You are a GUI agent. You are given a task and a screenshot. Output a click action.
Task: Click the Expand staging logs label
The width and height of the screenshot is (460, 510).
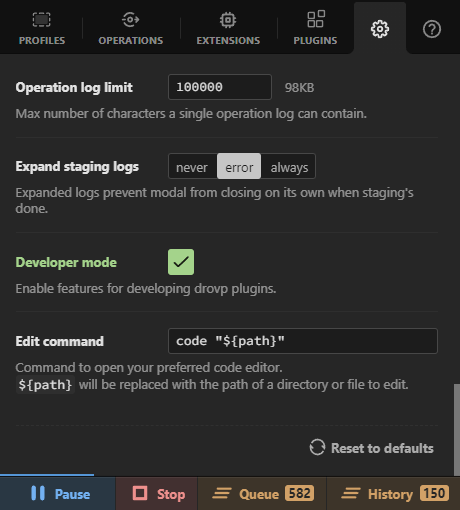[77, 166]
